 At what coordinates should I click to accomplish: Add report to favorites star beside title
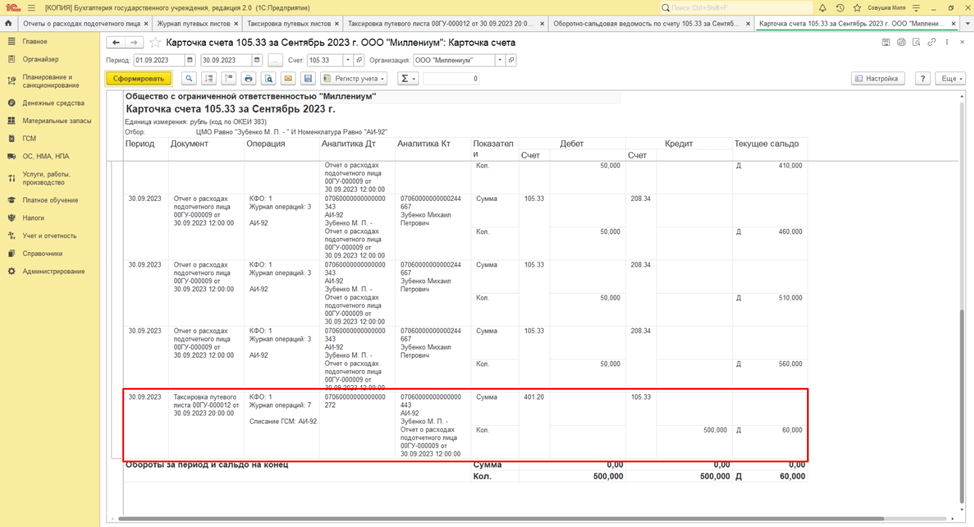tap(155, 43)
